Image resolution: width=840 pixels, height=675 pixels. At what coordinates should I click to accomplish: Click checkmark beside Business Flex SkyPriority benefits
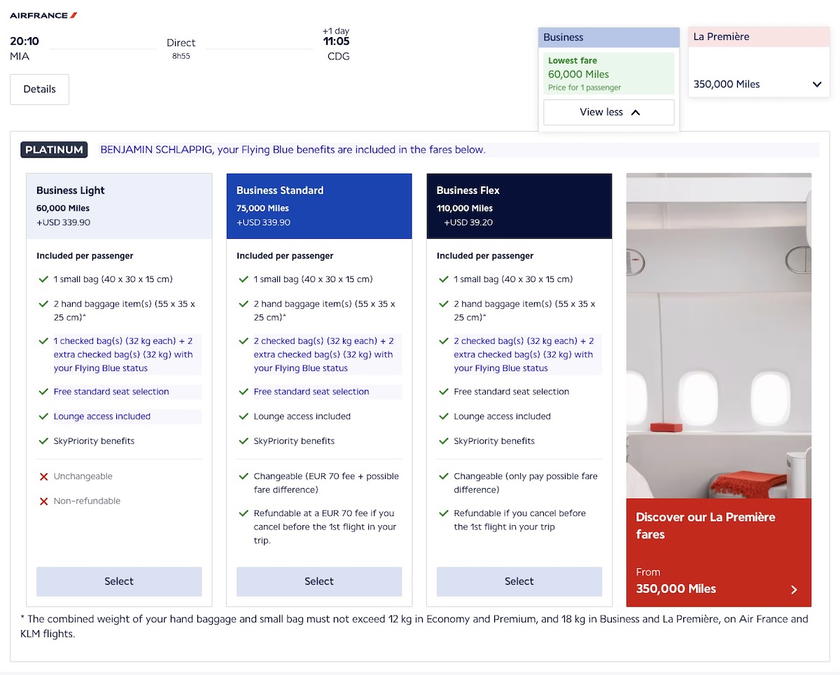coord(444,441)
